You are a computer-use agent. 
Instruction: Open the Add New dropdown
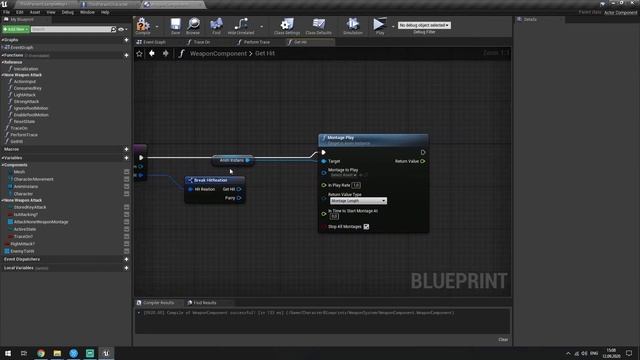pyautogui.click(x=16, y=29)
